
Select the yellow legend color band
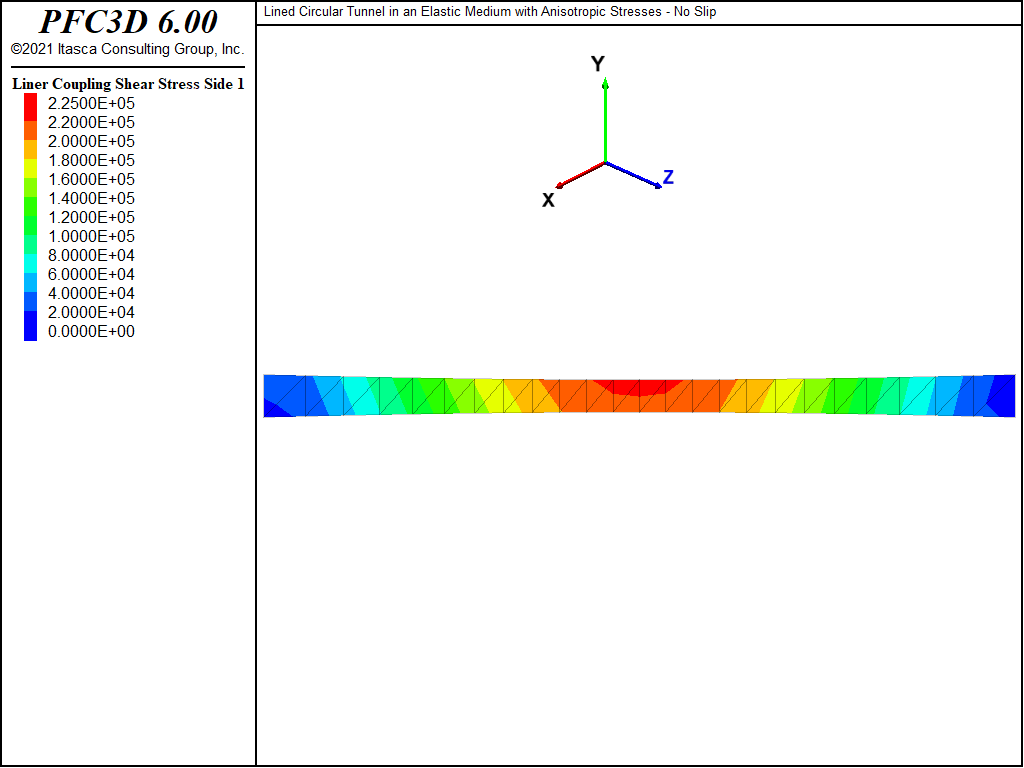coord(30,168)
